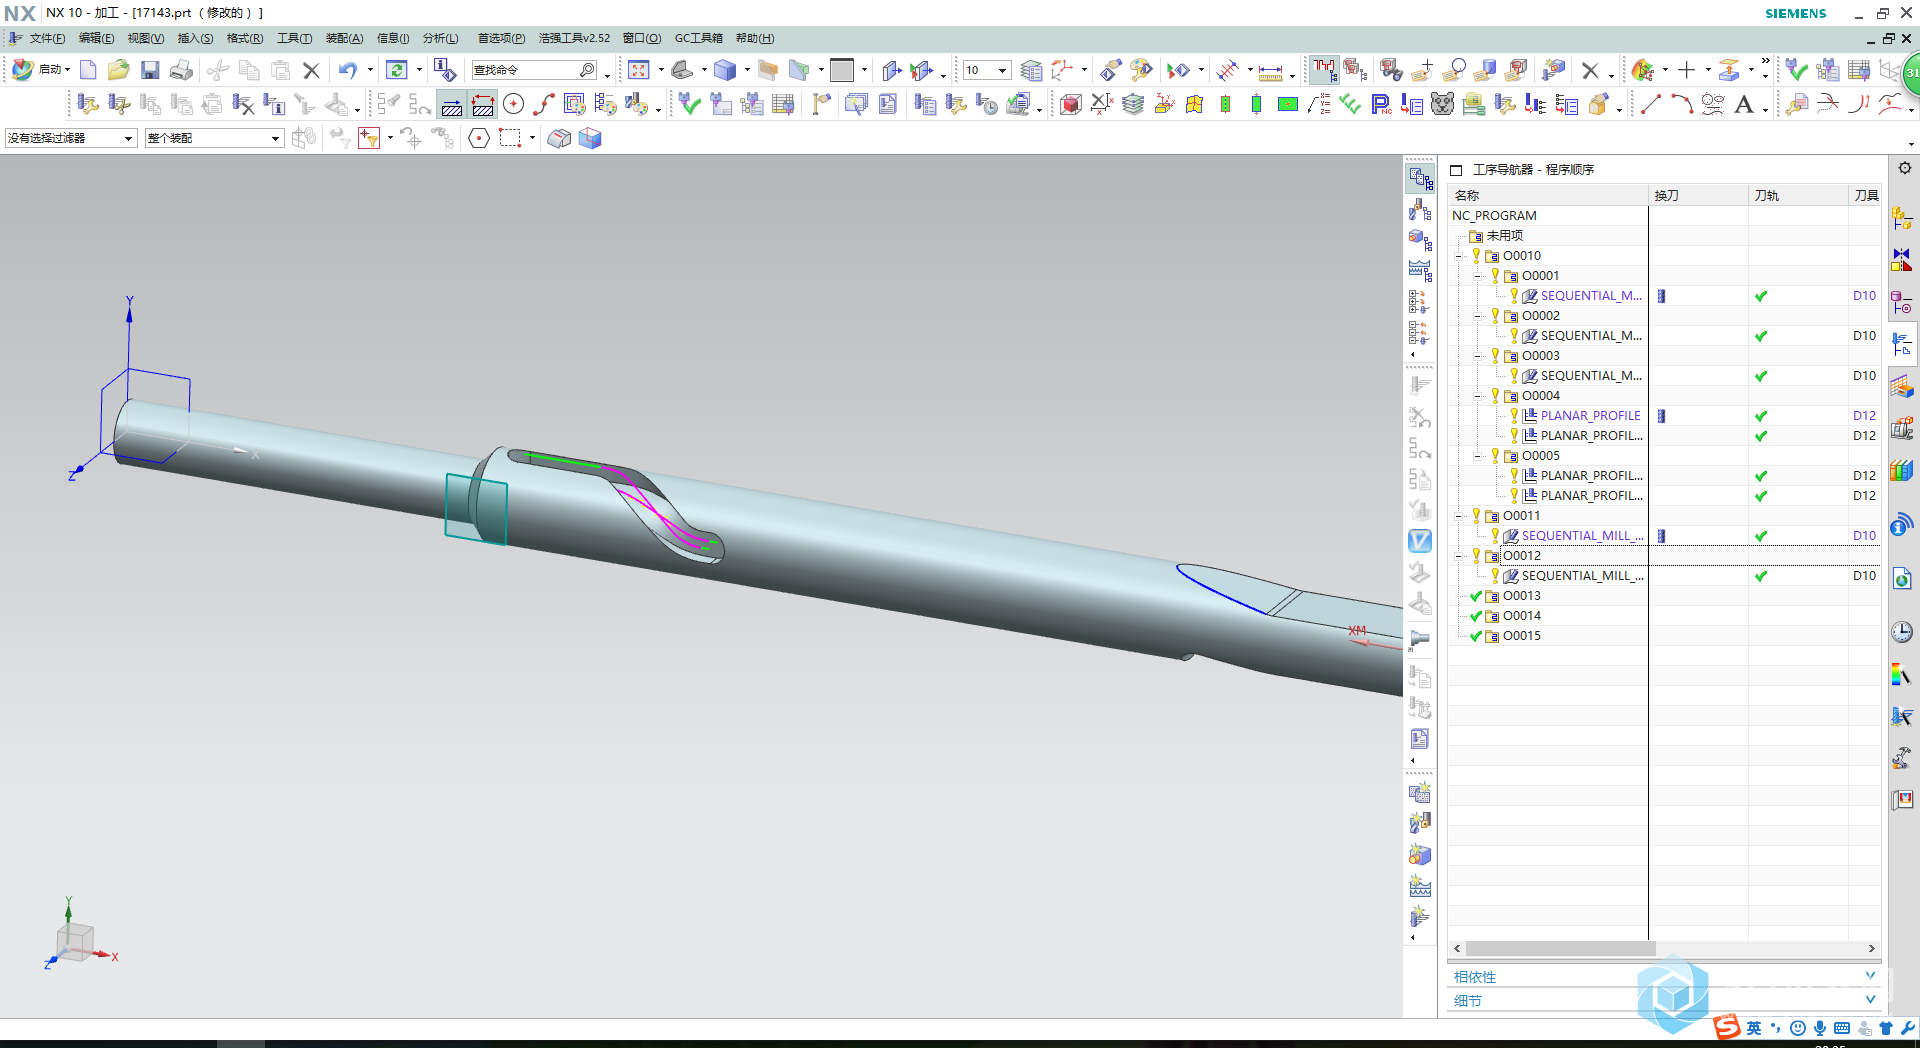Toggle the Operation Navigator title checkbox

pos(1456,170)
